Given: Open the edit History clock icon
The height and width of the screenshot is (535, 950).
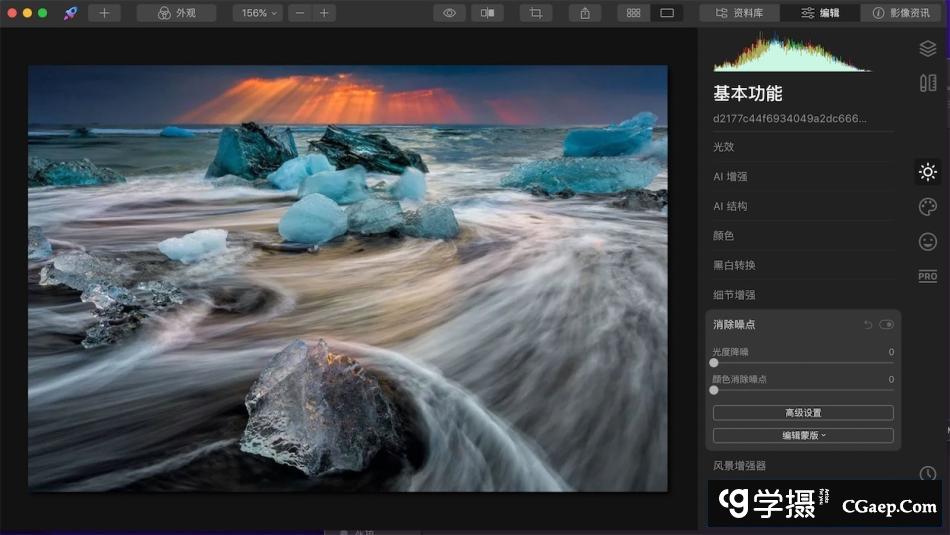Looking at the screenshot, I should 927,473.
